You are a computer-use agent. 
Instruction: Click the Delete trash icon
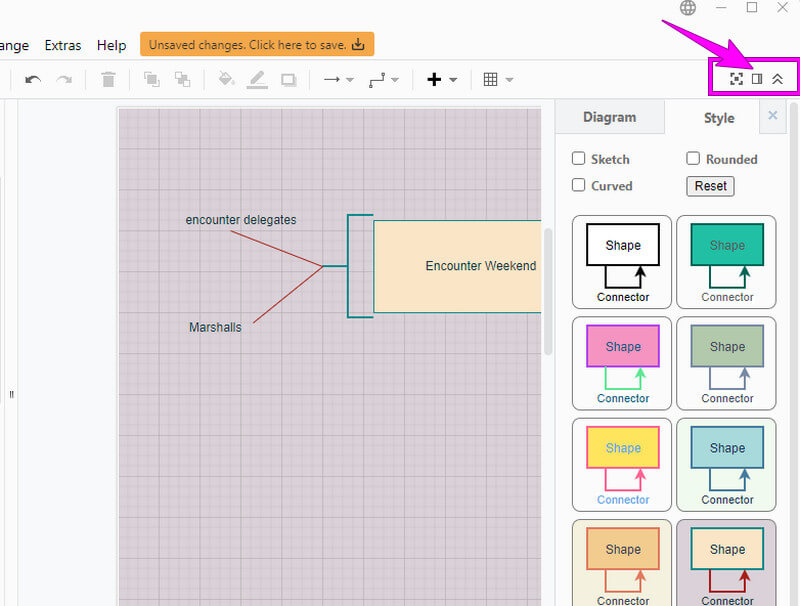tap(108, 79)
